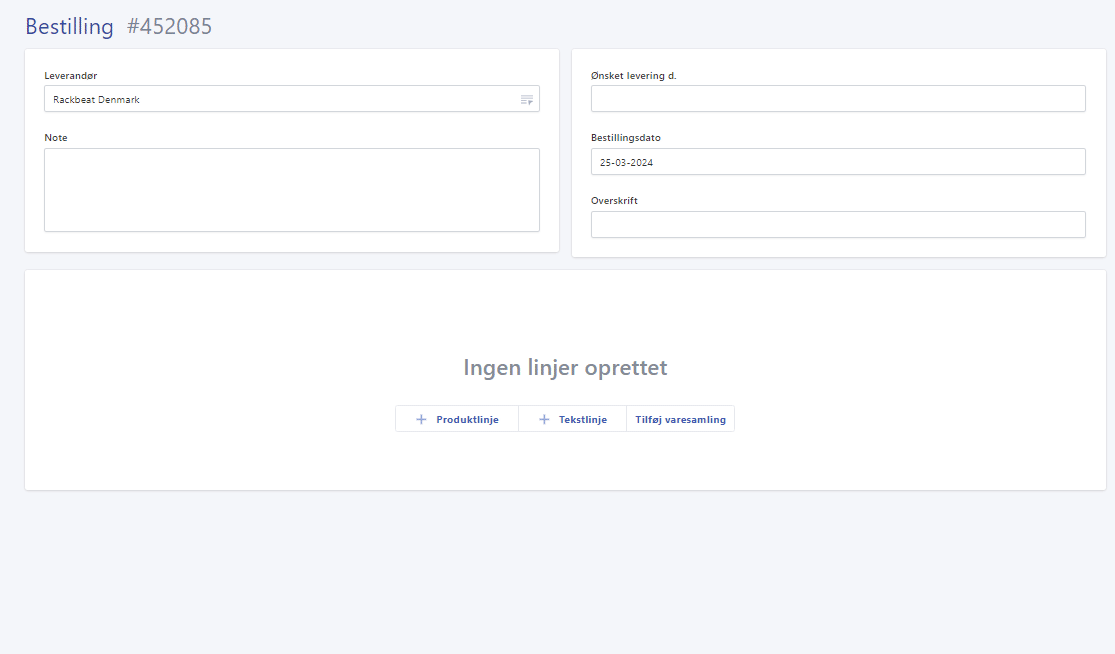Add a Tekstlinje to the order

[x=572, y=419]
